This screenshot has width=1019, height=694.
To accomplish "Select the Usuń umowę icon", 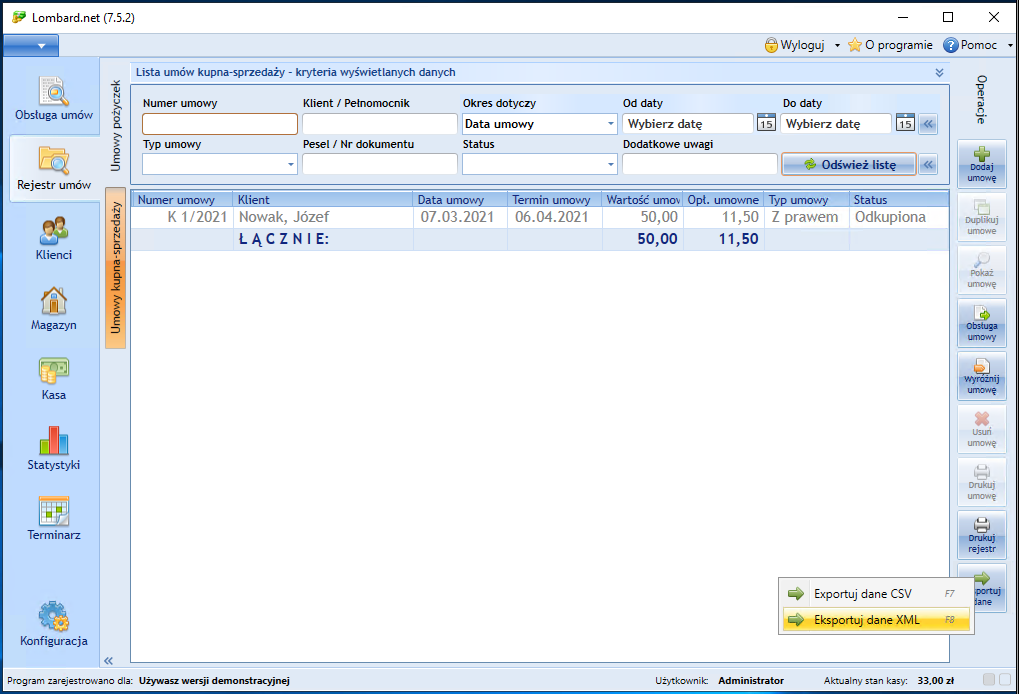I will click(981, 428).
